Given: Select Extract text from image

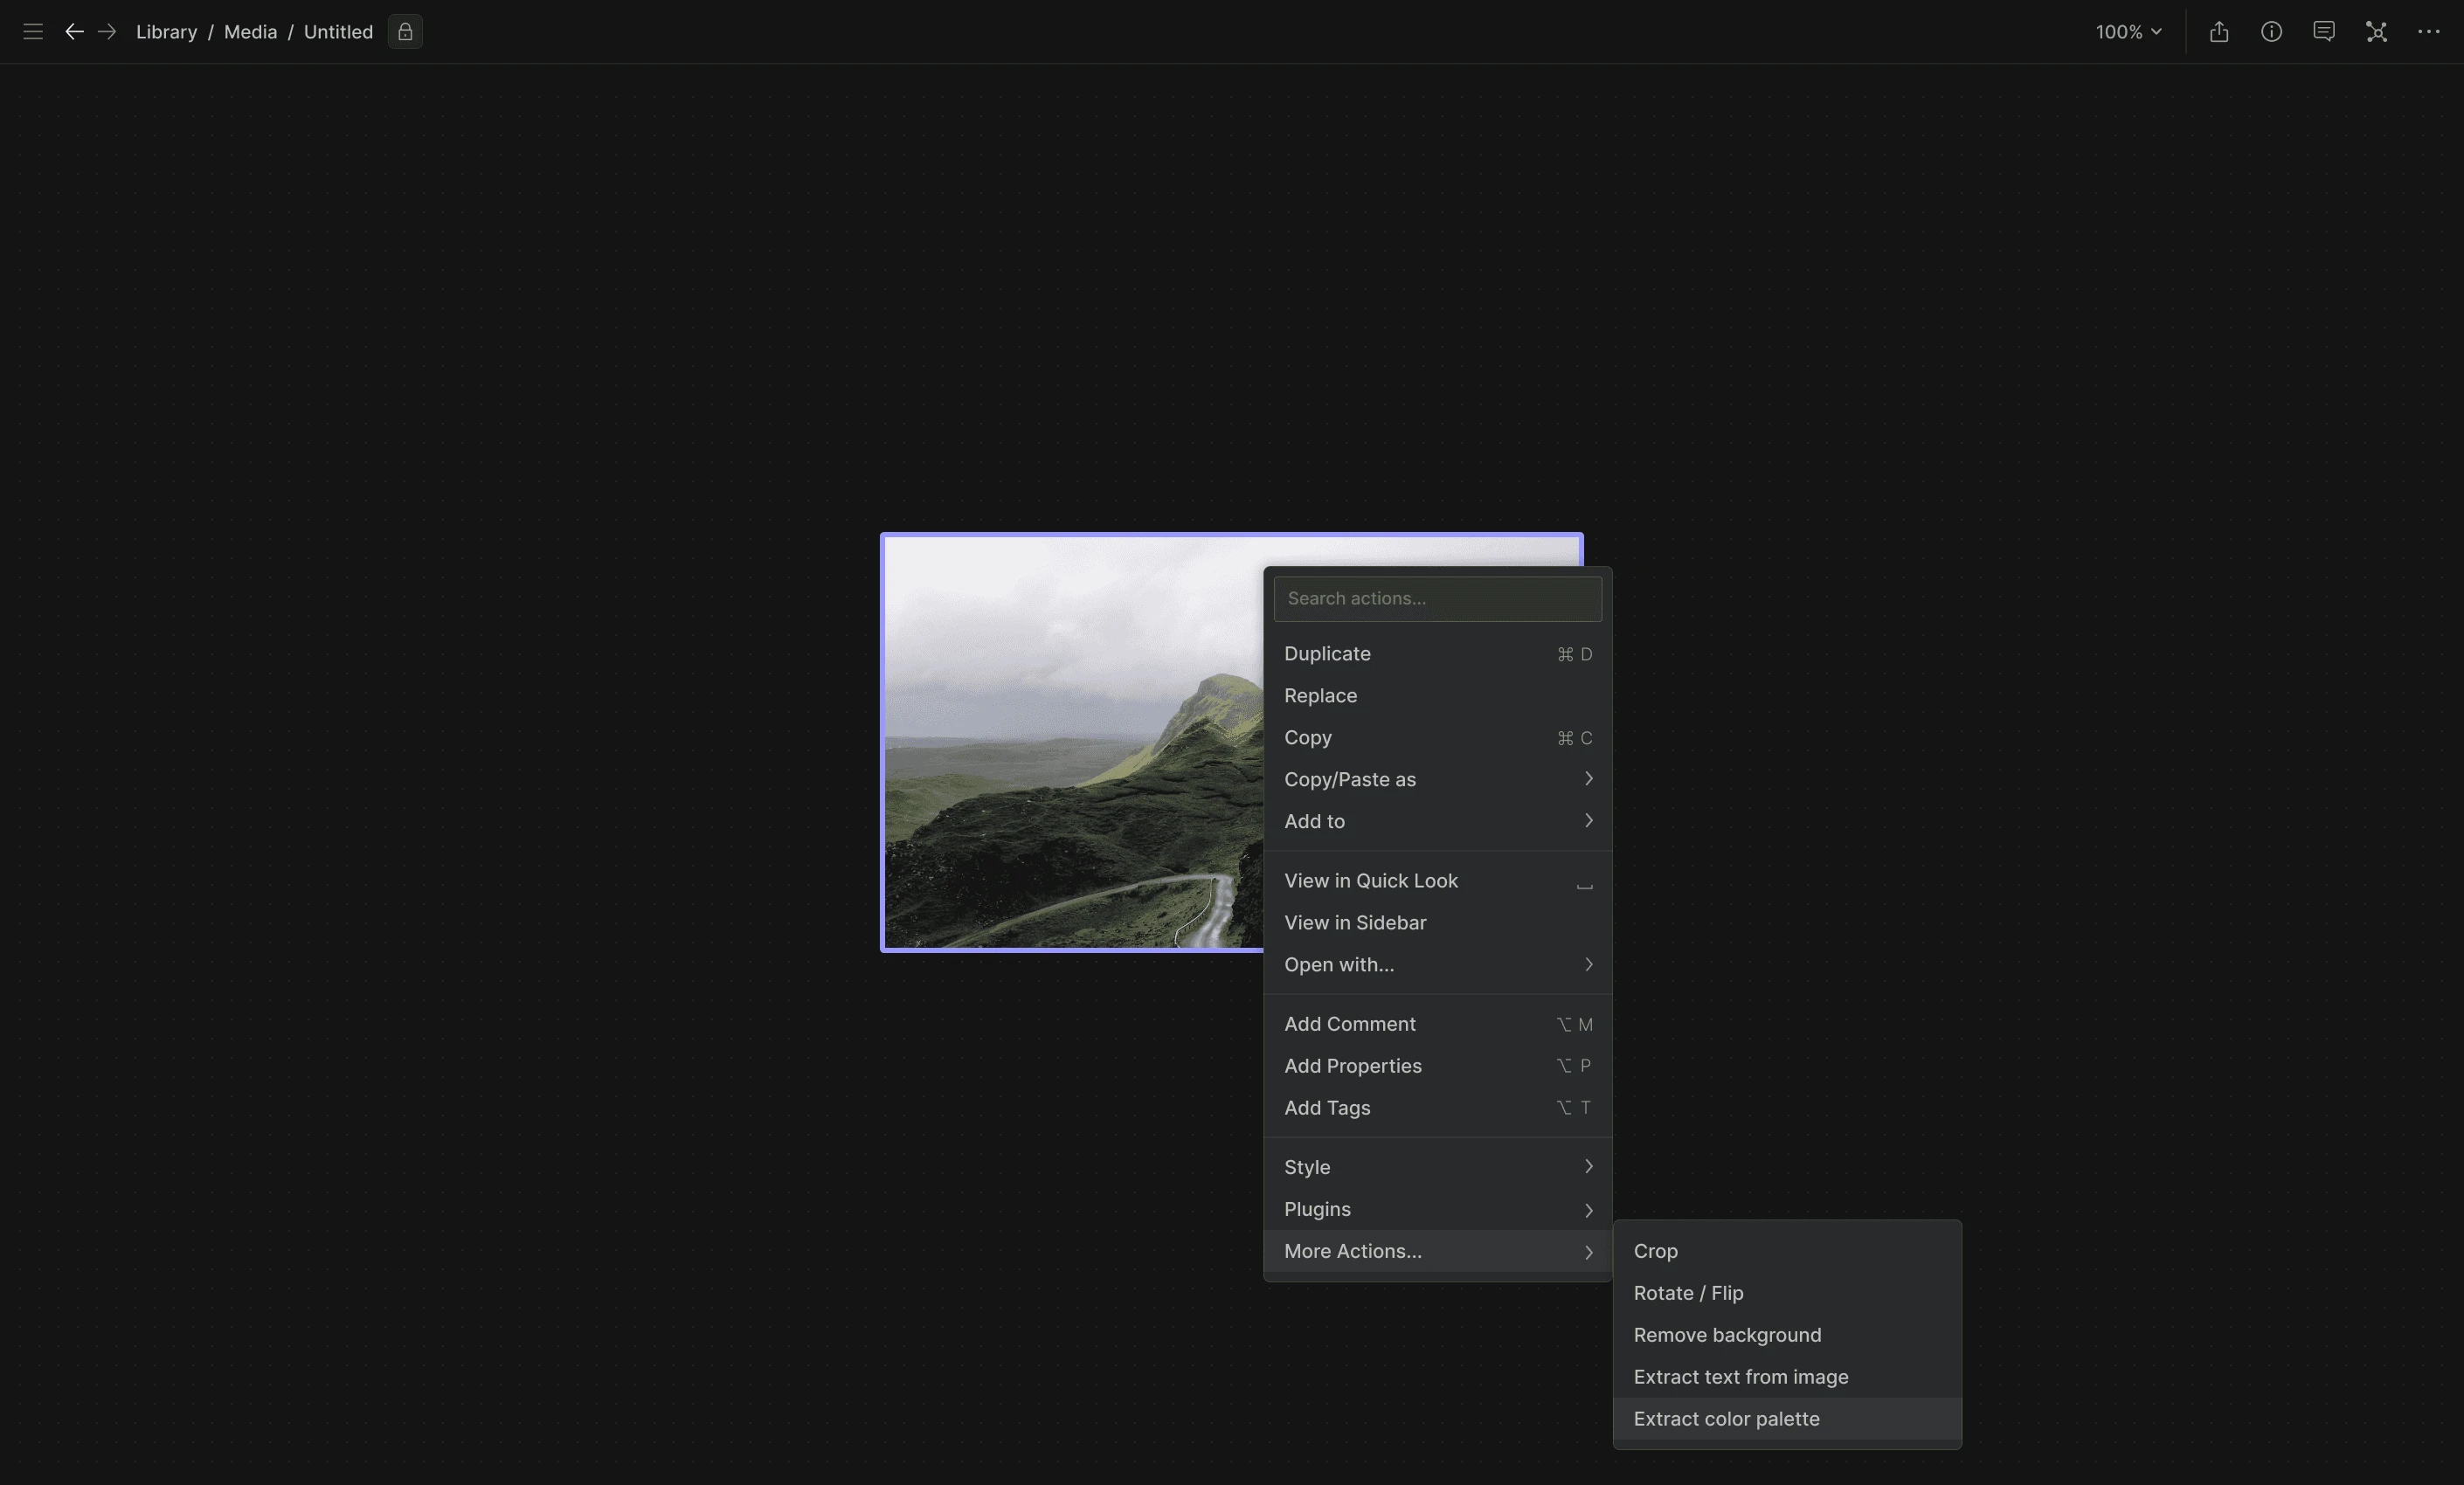Looking at the screenshot, I should [1787, 1377].
